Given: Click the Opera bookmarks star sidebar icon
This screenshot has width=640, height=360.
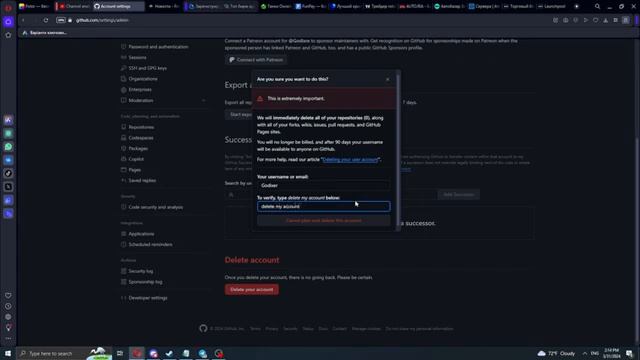Looking at the screenshot, I should tap(8, 35).
